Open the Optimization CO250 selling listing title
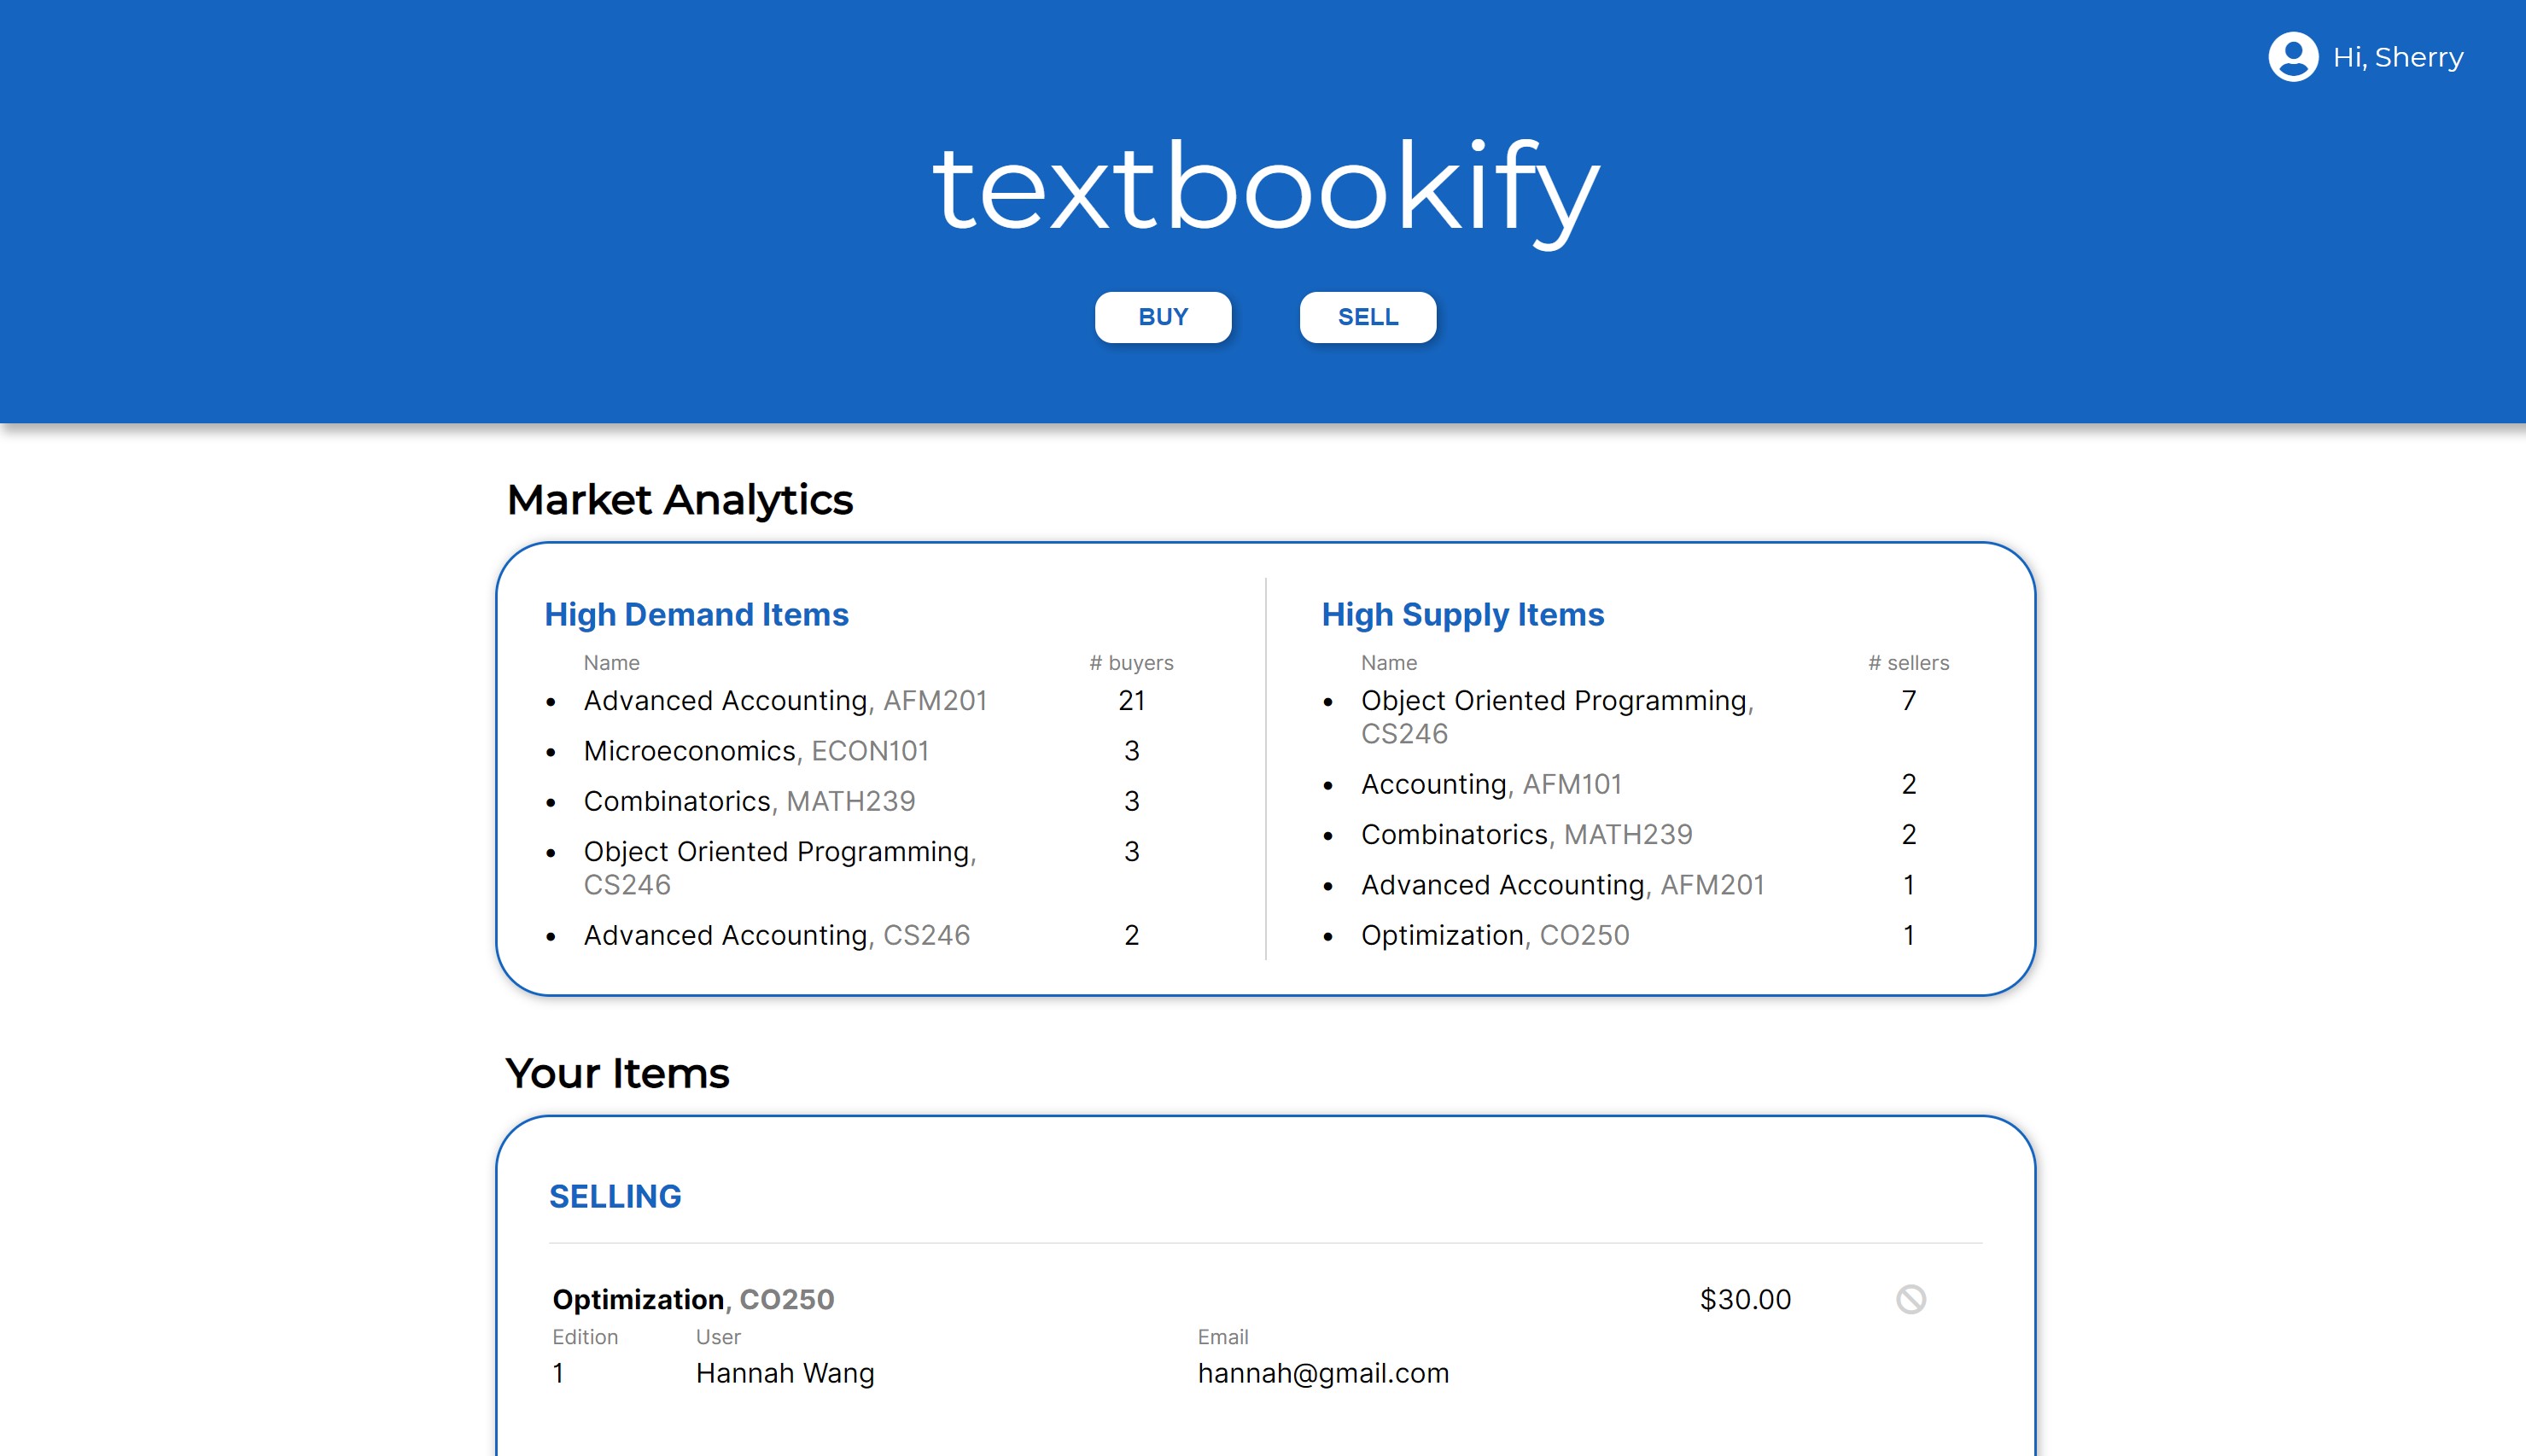 tap(692, 1299)
